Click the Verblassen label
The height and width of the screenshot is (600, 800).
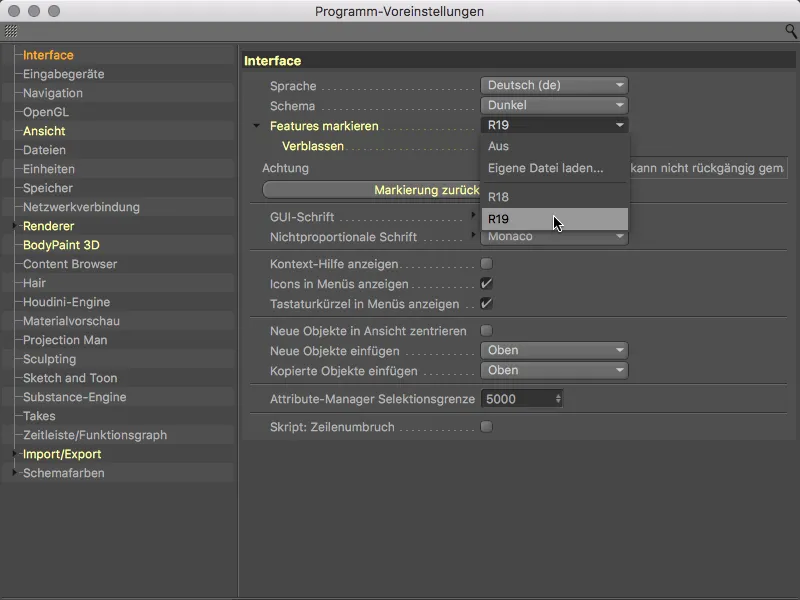point(313,146)
